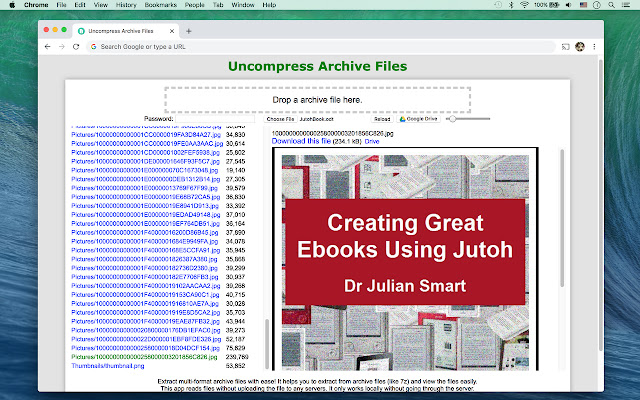Screen dimensions: 640x400
Task: Click the Wi-Fi icon in menu bar
Action: (524, 5)
